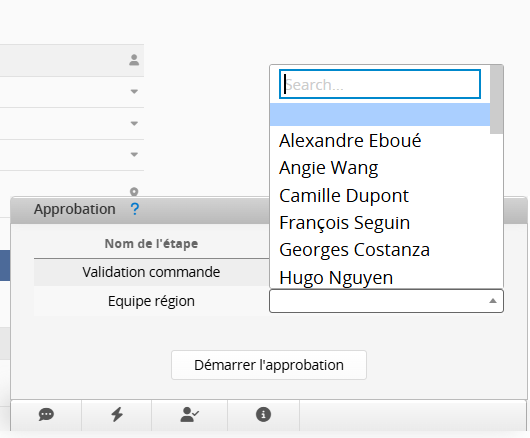Click Démarrer l'approbation button
Image resolution: width=530 pixels, height=438 pixels.
pyautogui.click(x=269, y=365)
